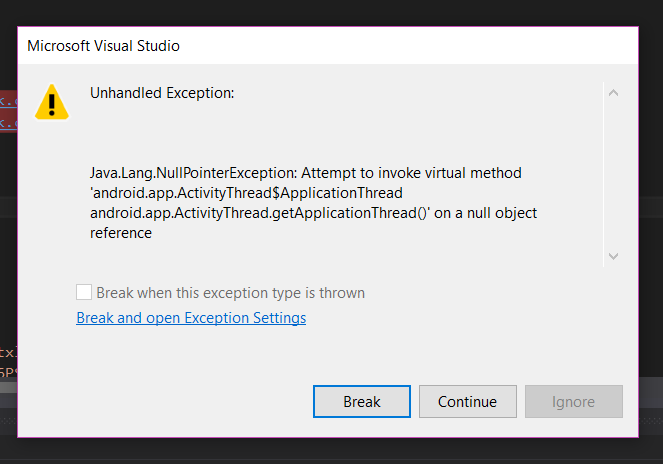Viewport: 663px width, 464px height.
Task: Click the Java.Lang.NullPointerException message line
Action: coord(306,173)
